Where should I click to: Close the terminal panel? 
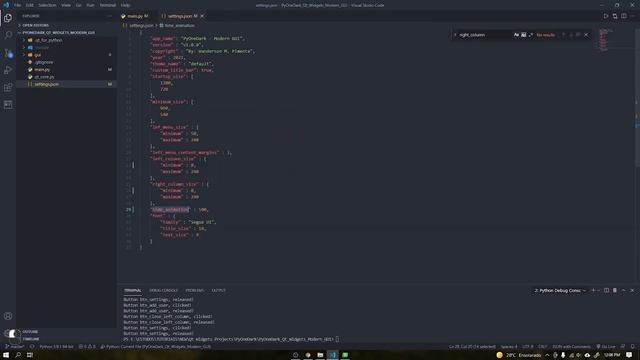(632, 290)
